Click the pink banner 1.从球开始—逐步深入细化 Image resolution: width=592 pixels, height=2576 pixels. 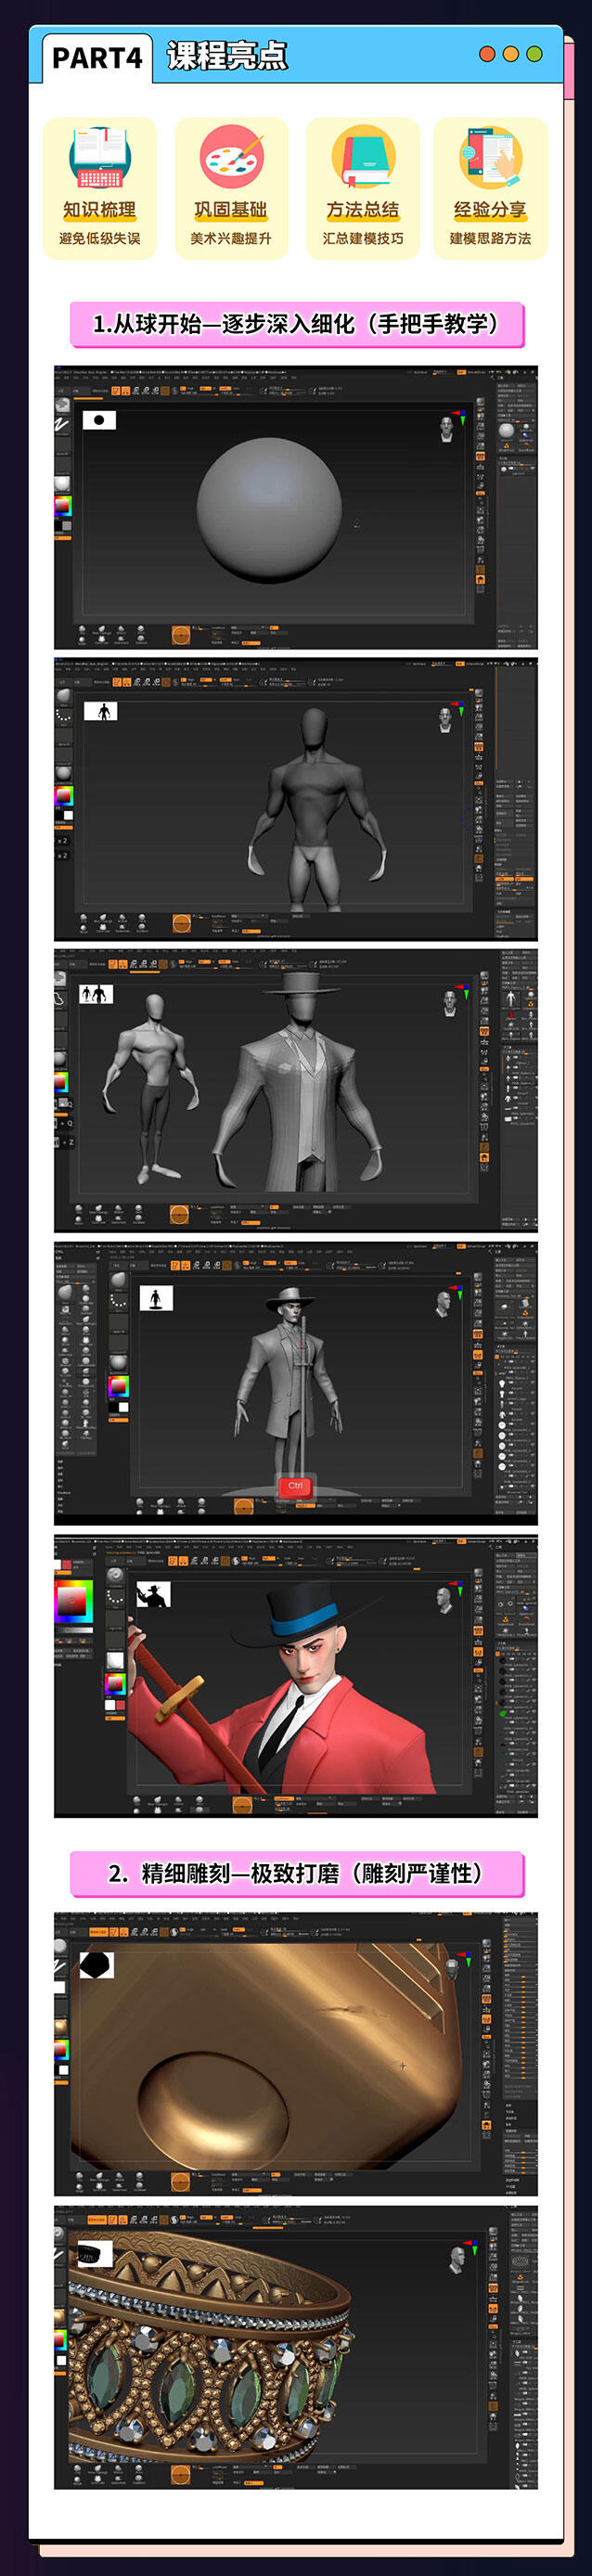296,324
